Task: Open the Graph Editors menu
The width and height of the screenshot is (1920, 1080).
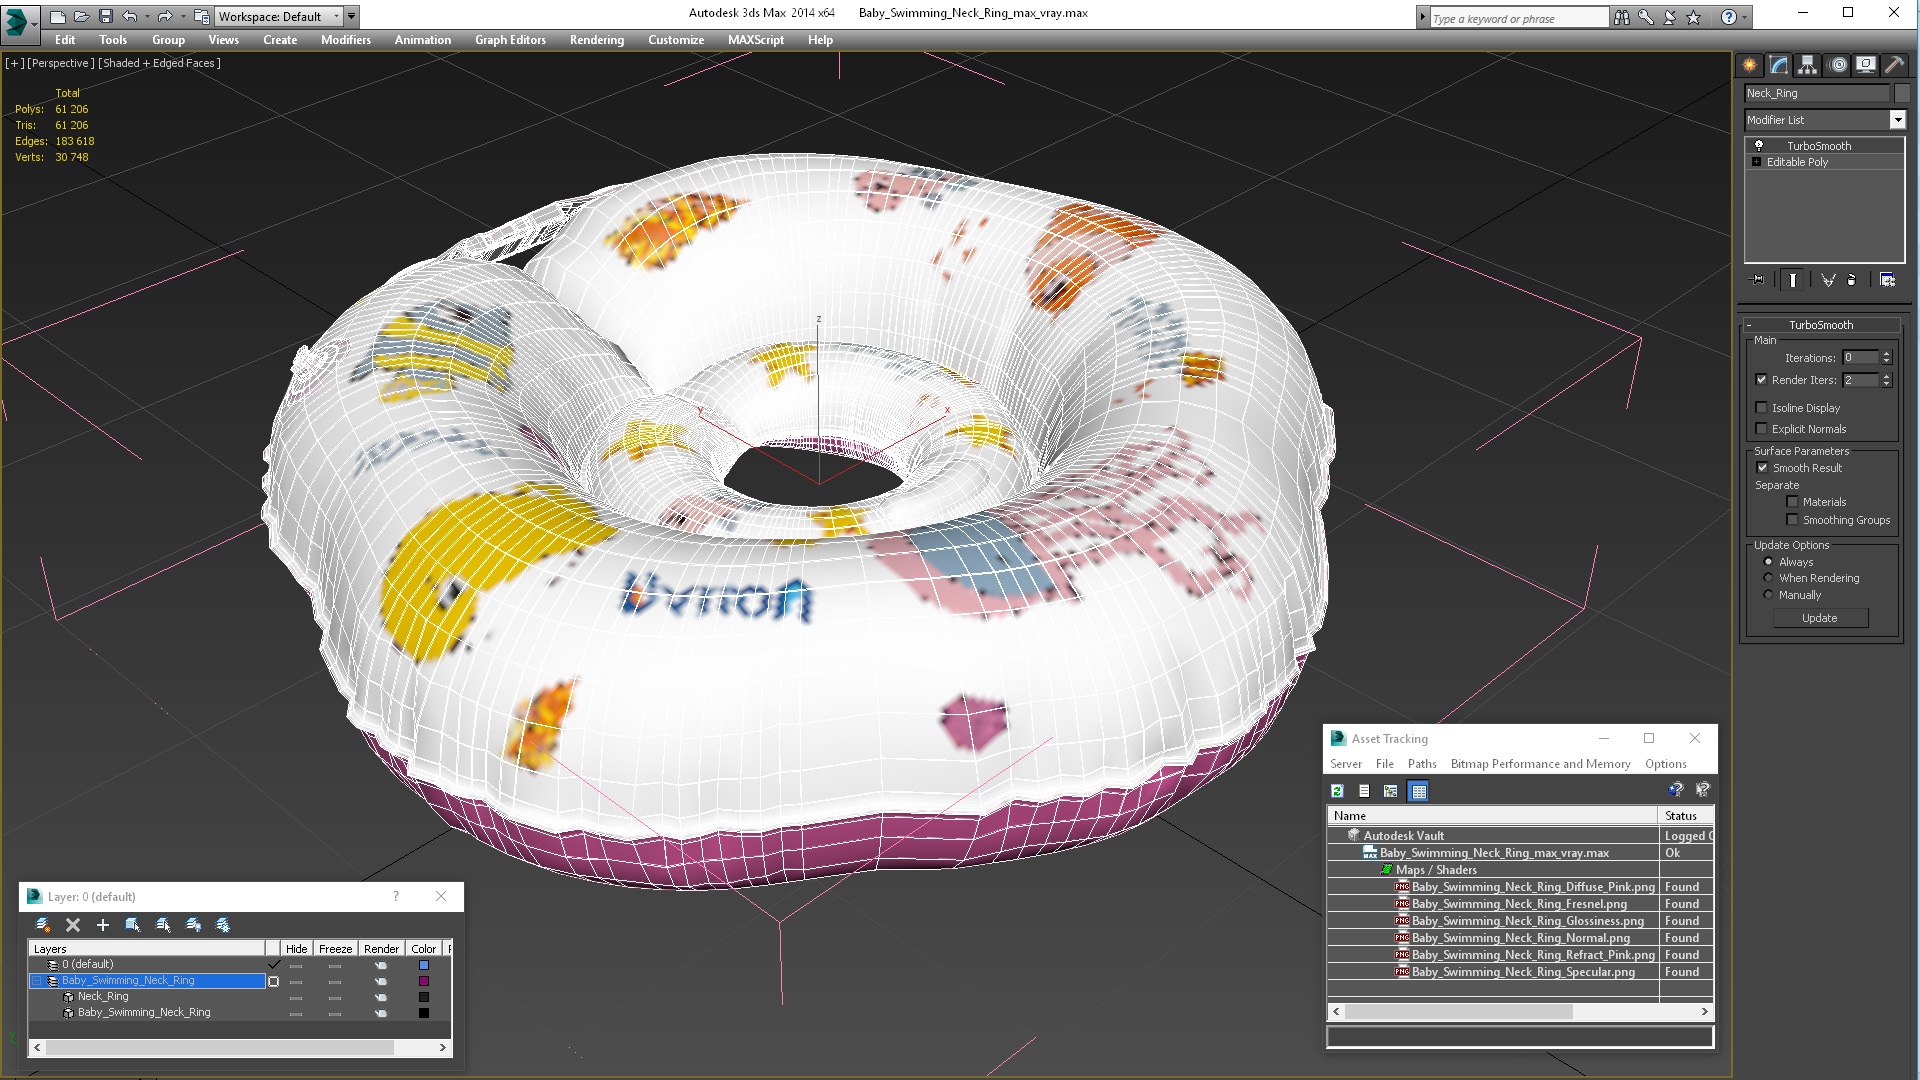Action: (510, 40)
